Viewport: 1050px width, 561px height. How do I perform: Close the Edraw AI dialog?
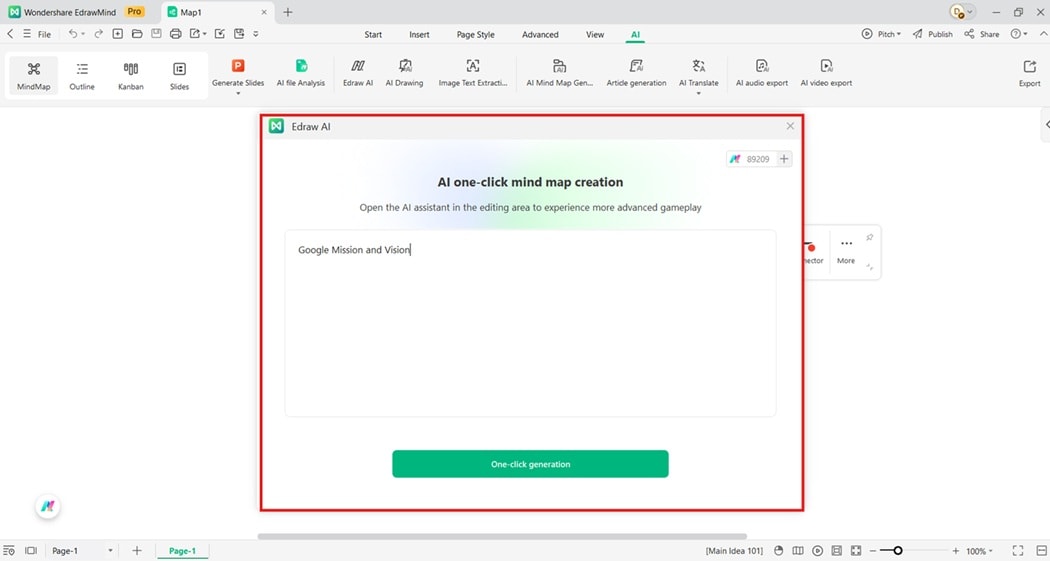coord(790,126)
